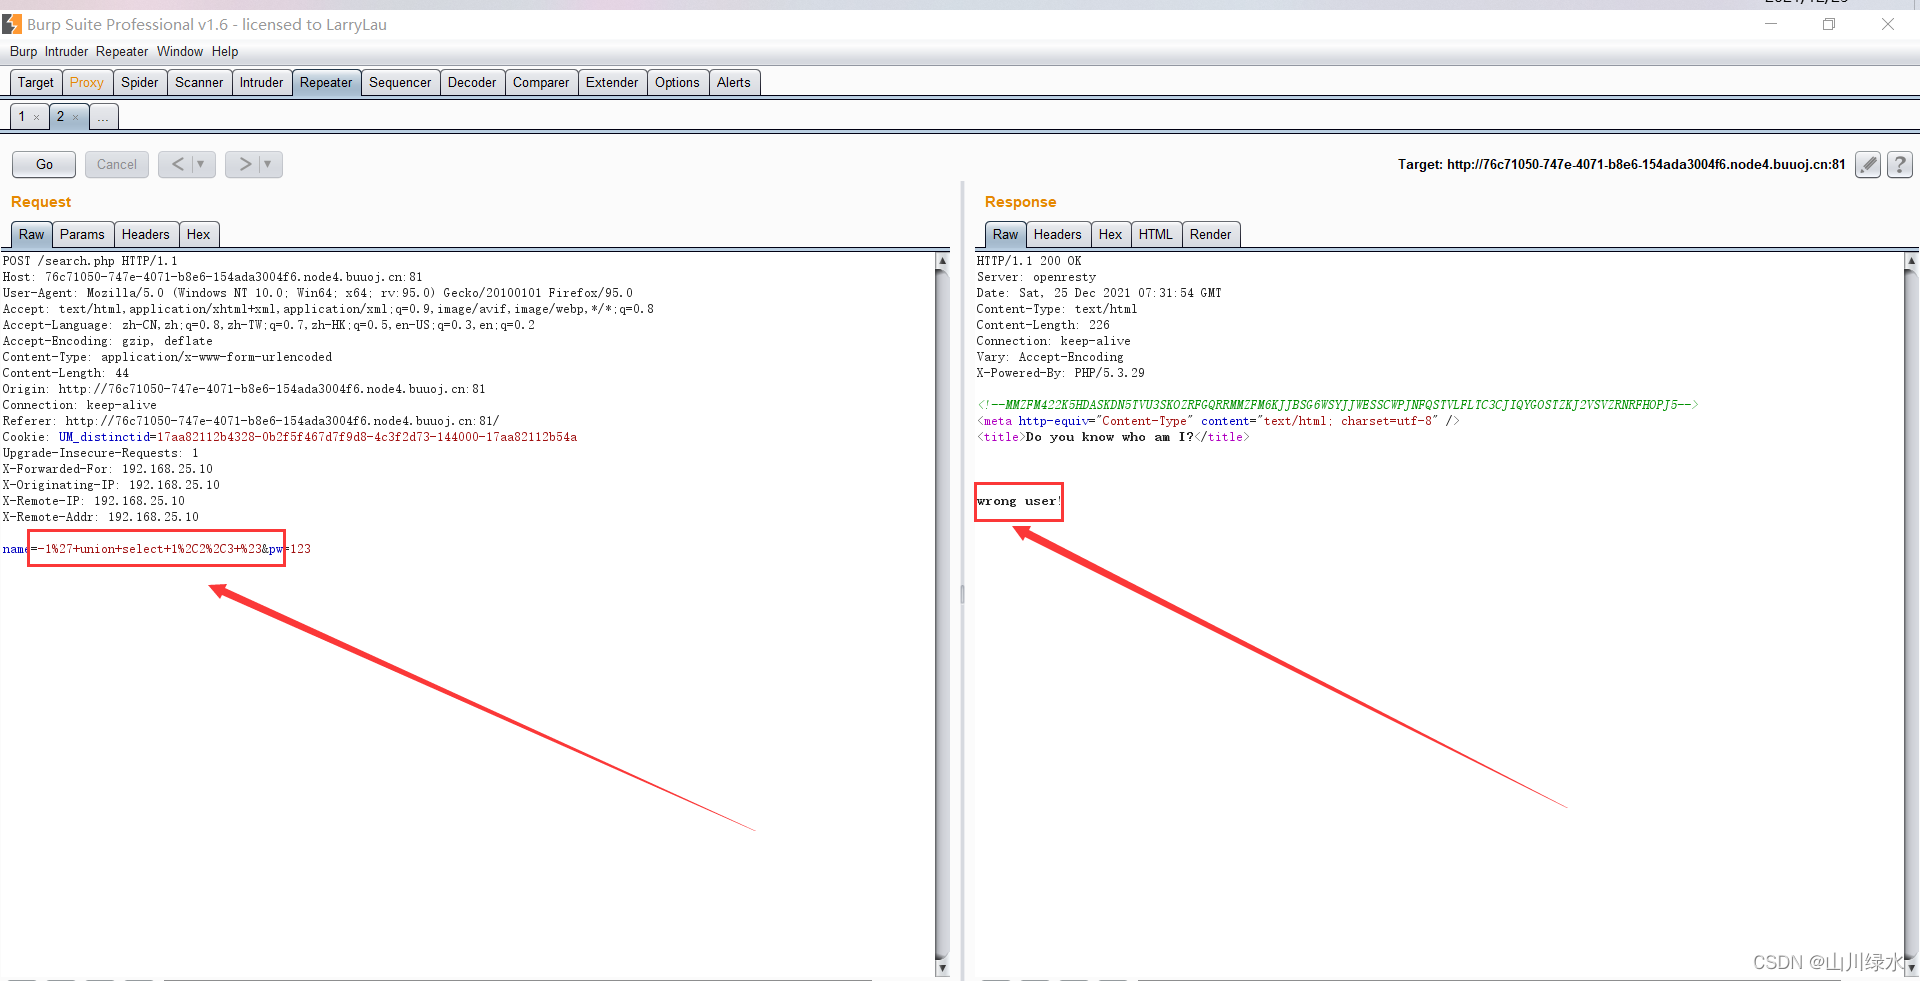
Task: Click in the POST body name parameter line
Action: pyautogui.click(x=157, y=549)
